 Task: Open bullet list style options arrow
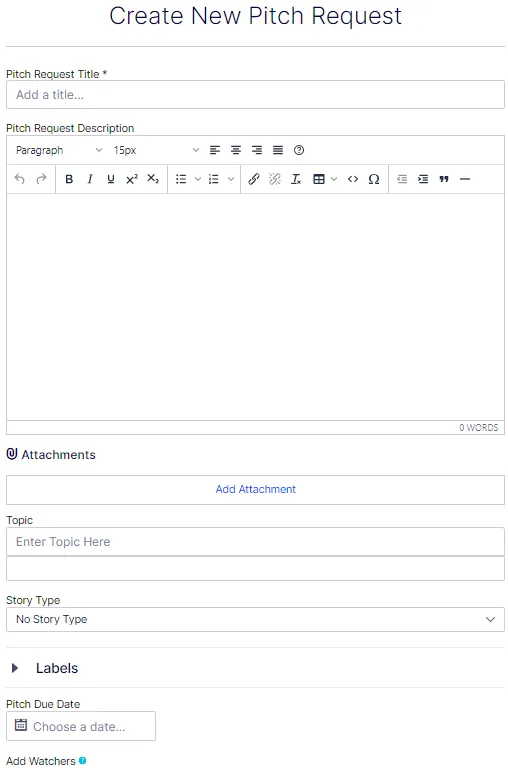click(198, 179)
